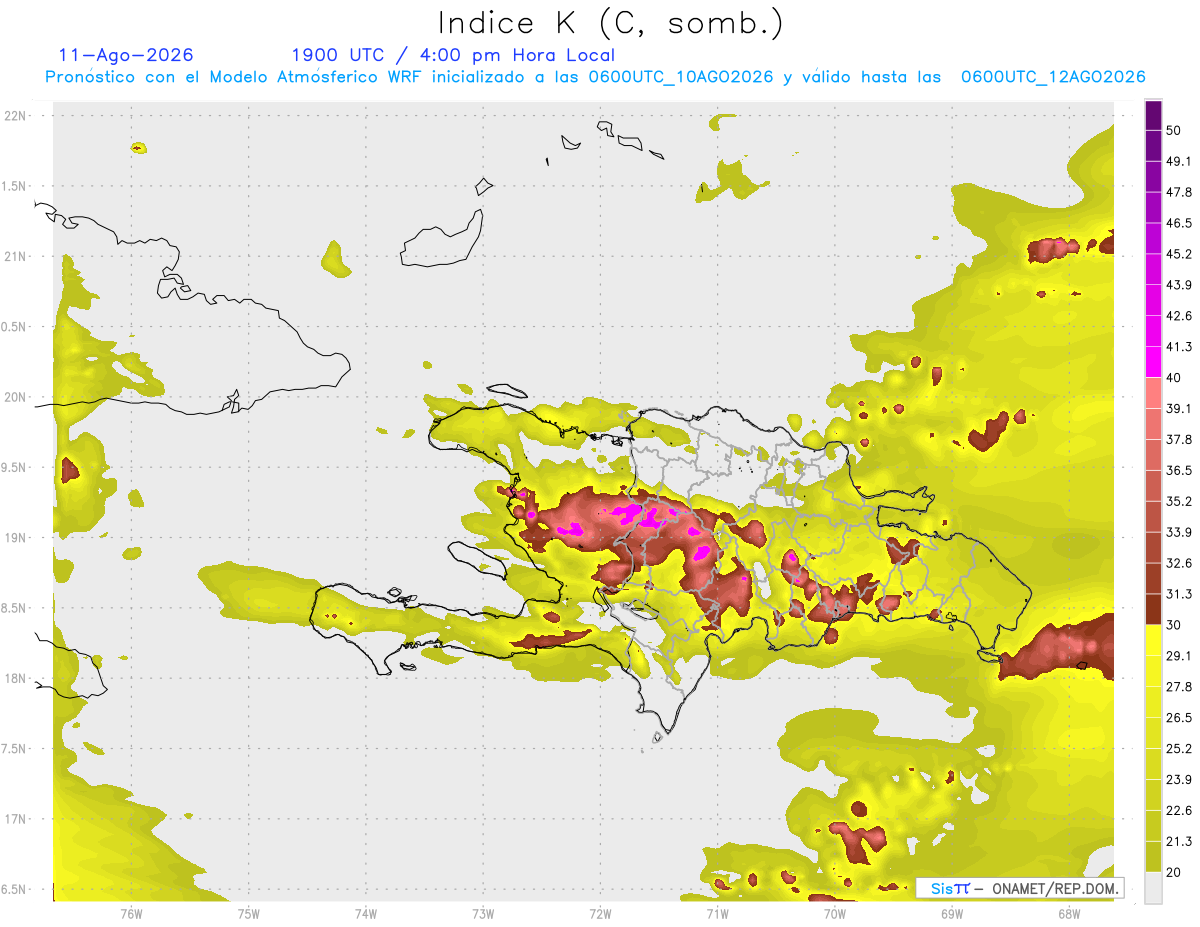Click the '68W' longitude axis label

click(x=1069, y=913)
